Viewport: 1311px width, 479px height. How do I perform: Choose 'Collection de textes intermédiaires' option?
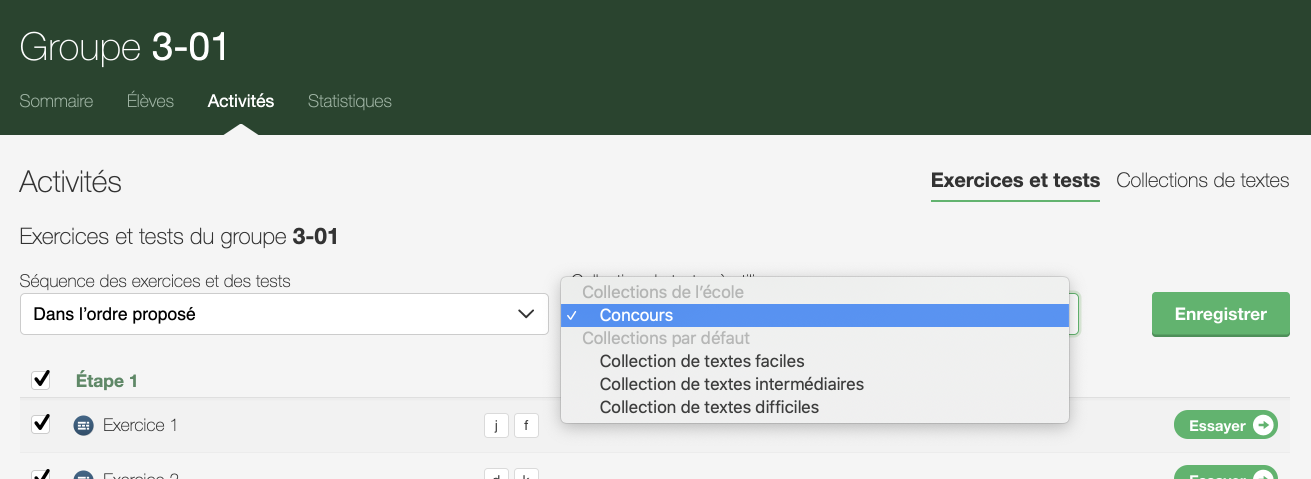click(731, 384)
